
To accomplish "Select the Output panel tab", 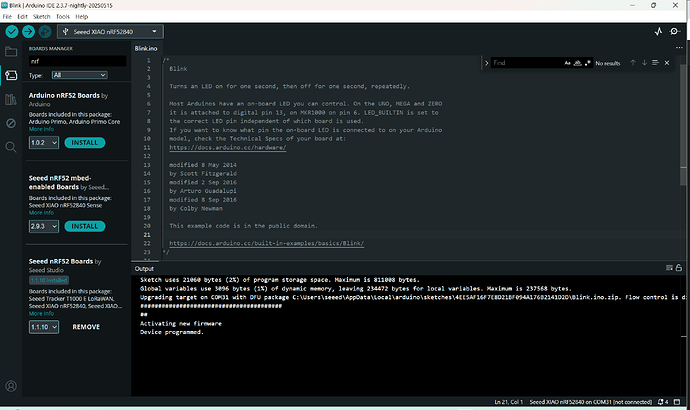I will click(x=144, y=268).
